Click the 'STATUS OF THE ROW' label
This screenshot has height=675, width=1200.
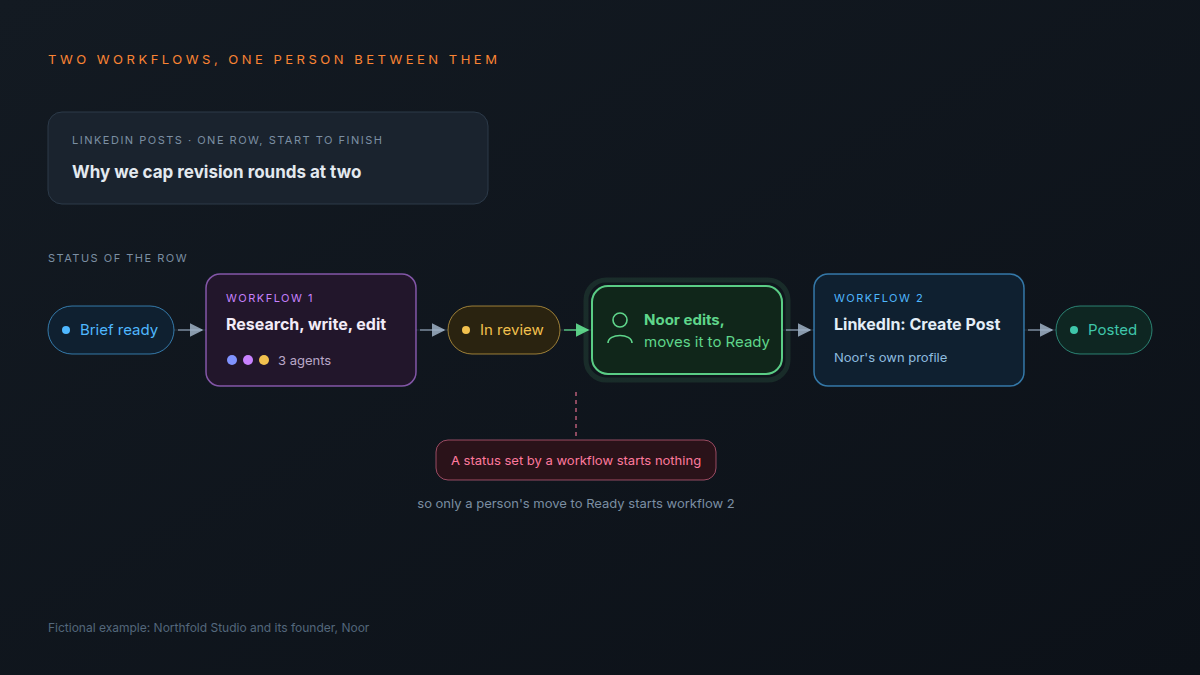point(118,258)
